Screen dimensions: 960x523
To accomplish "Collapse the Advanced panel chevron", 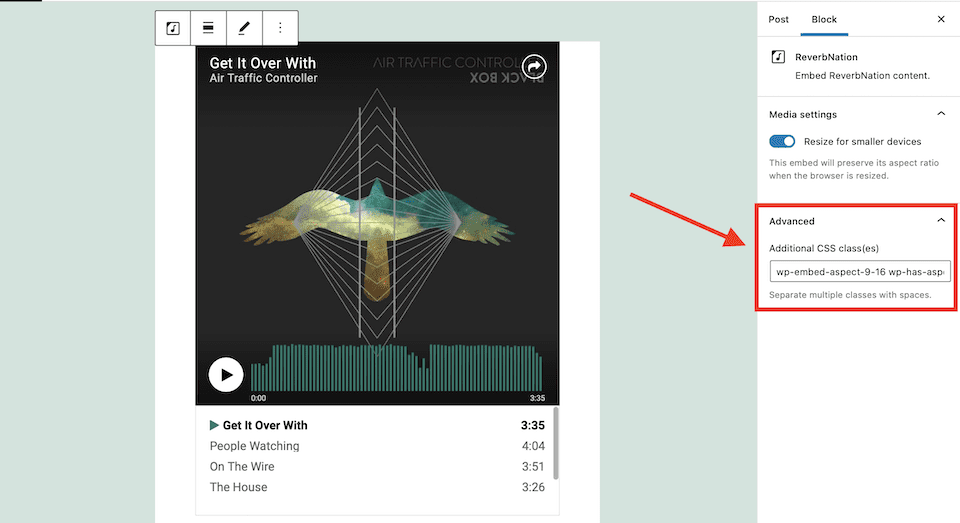I will pos(941,220).
